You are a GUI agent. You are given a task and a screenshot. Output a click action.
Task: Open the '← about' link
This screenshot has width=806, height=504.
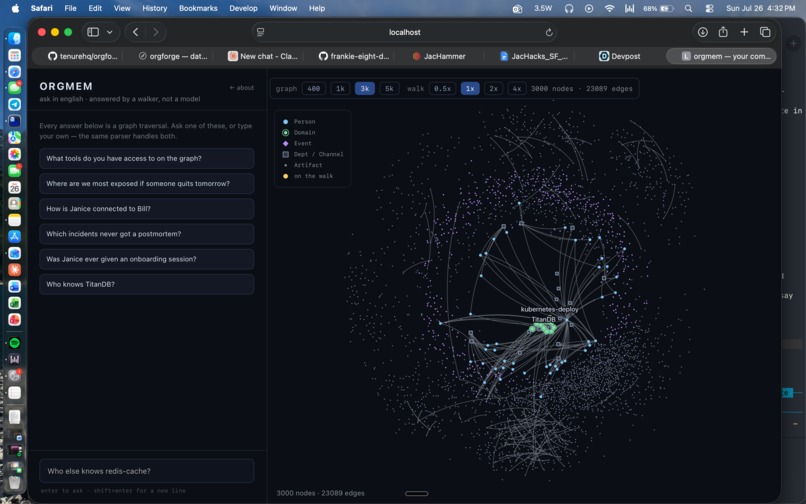click(x=242, y=88)
